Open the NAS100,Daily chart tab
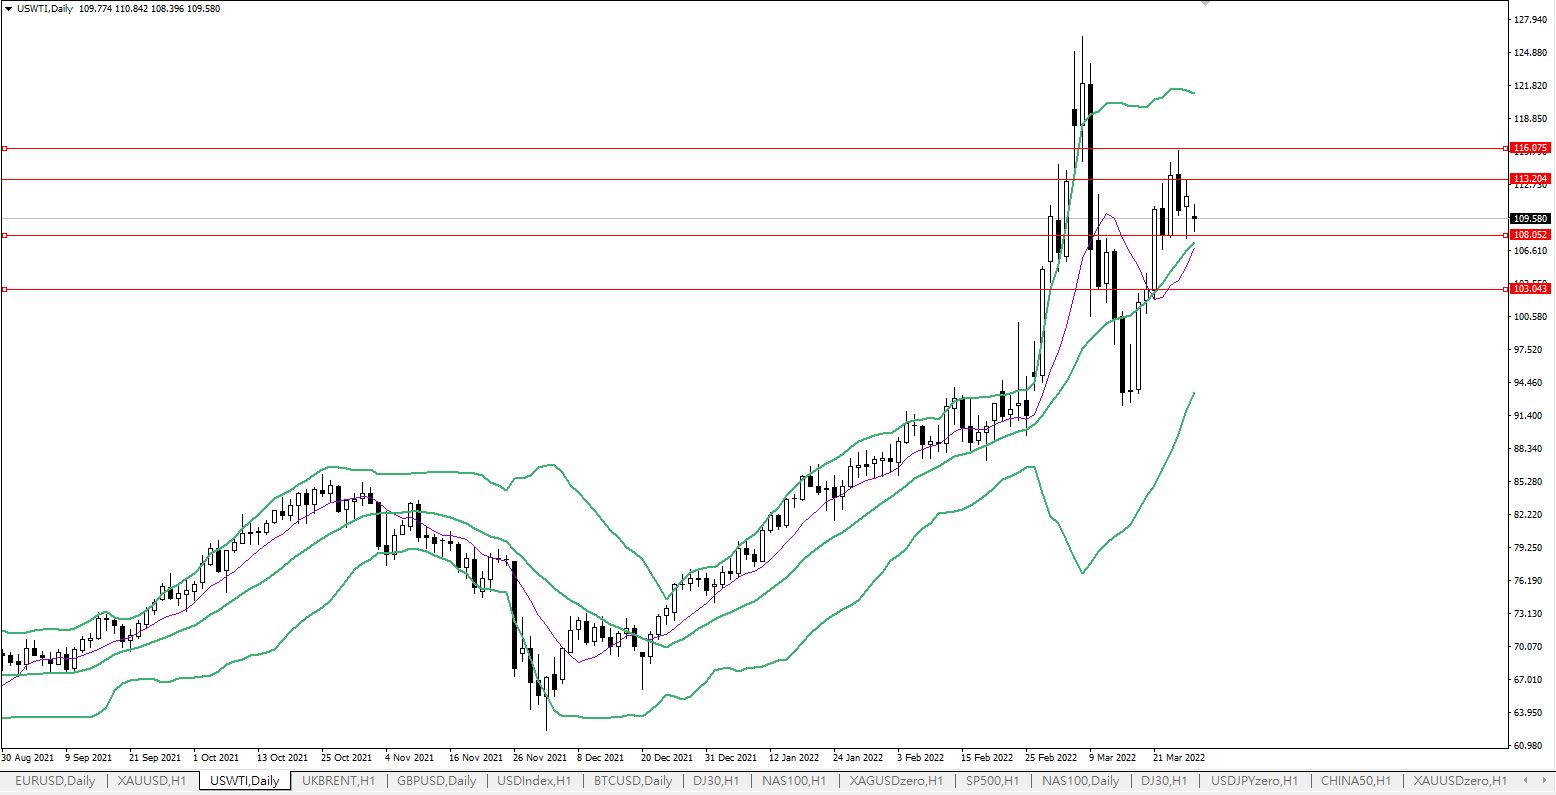Viewport: 1556px width, 795px height. tap(1080, 780)
